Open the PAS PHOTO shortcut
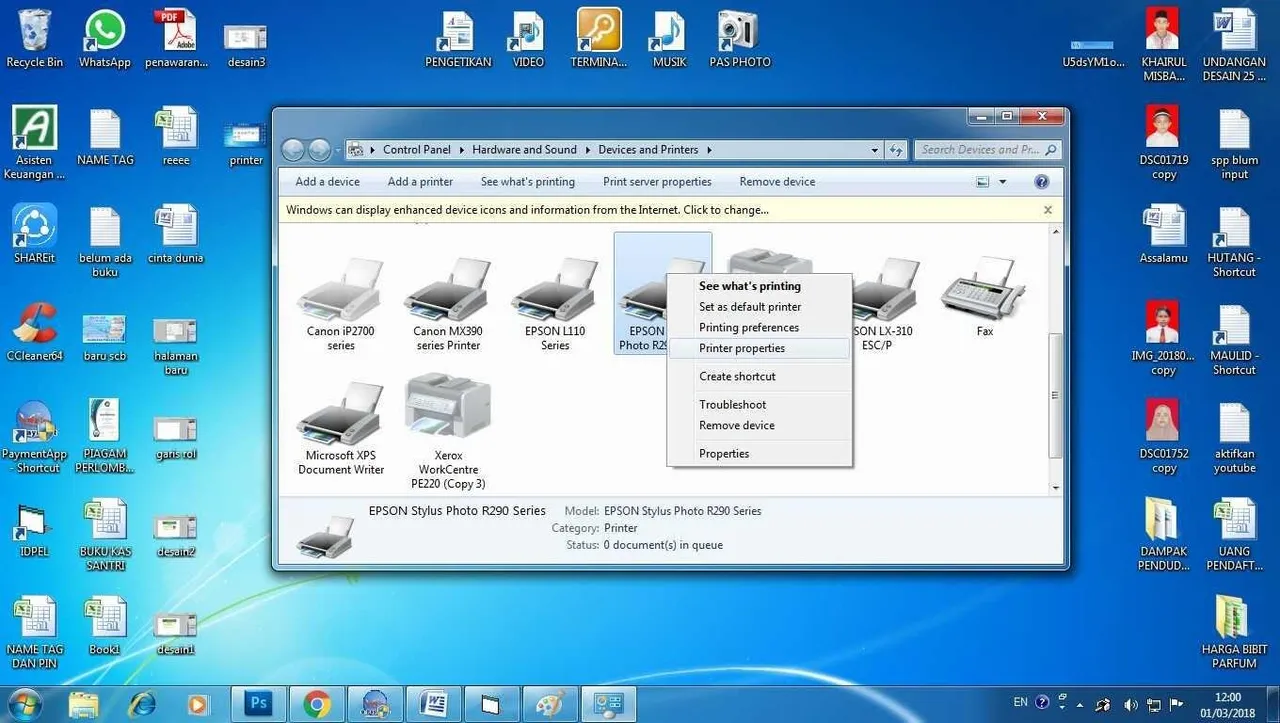 [740, 39]
